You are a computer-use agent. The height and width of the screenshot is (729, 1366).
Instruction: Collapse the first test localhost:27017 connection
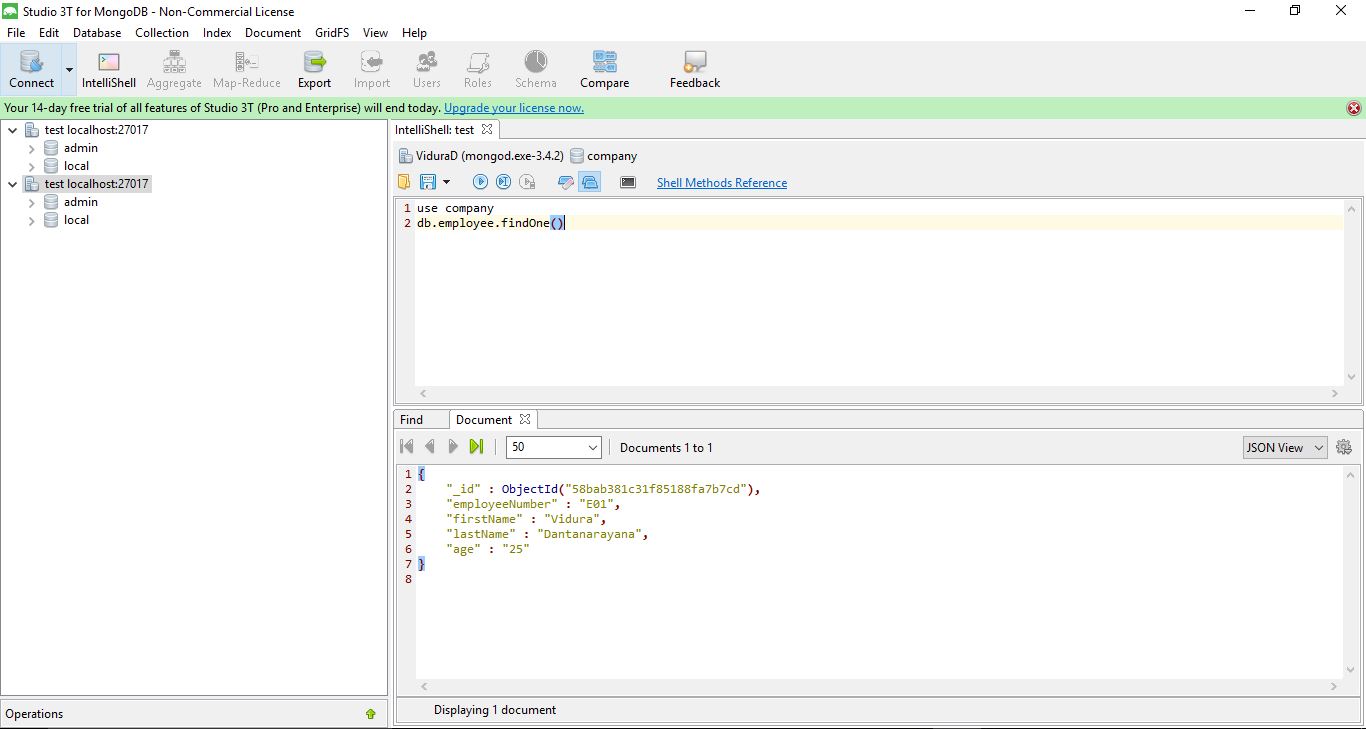pyautogui.click(x=13, y=130)
